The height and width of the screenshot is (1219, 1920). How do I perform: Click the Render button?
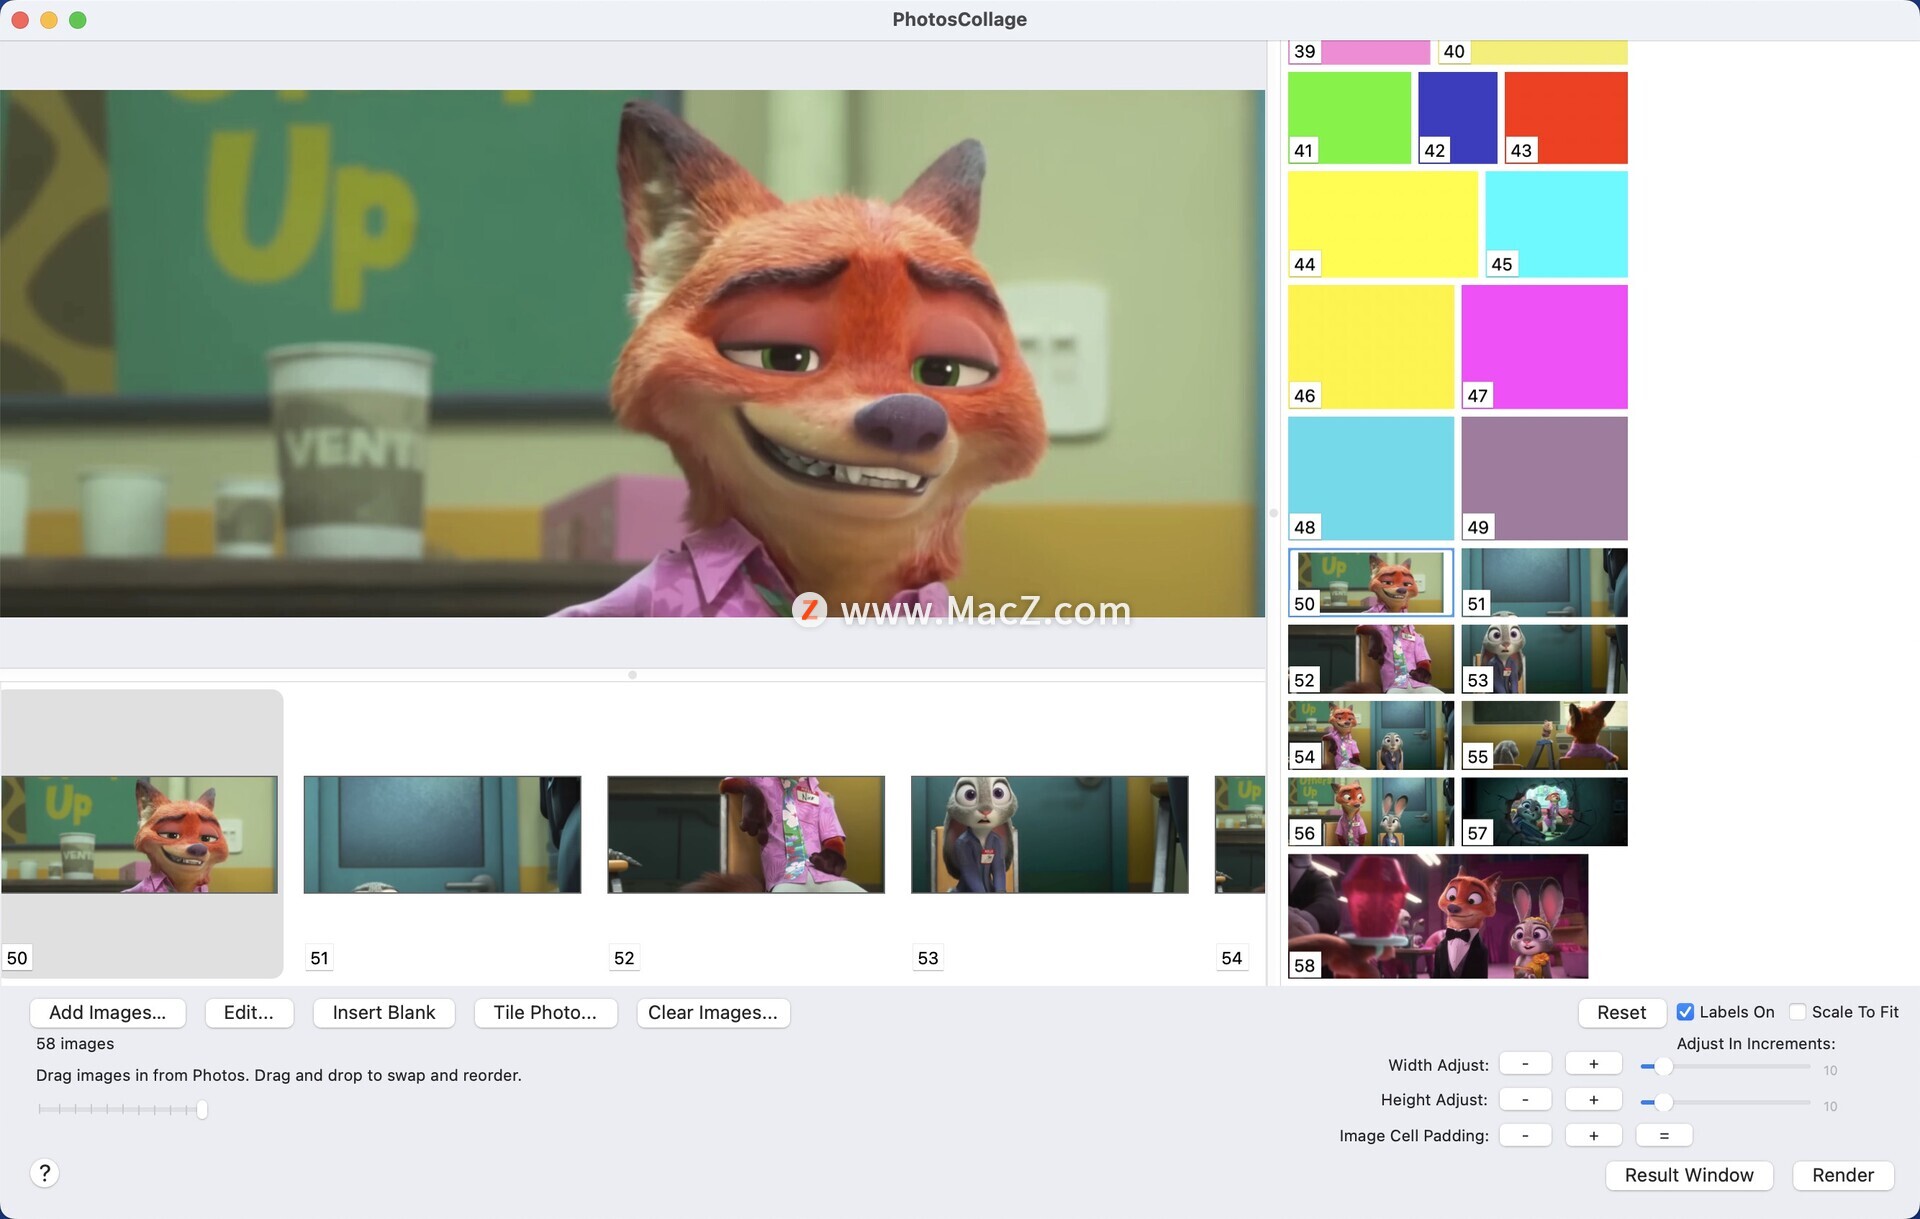click(x=1843, y=1175)
